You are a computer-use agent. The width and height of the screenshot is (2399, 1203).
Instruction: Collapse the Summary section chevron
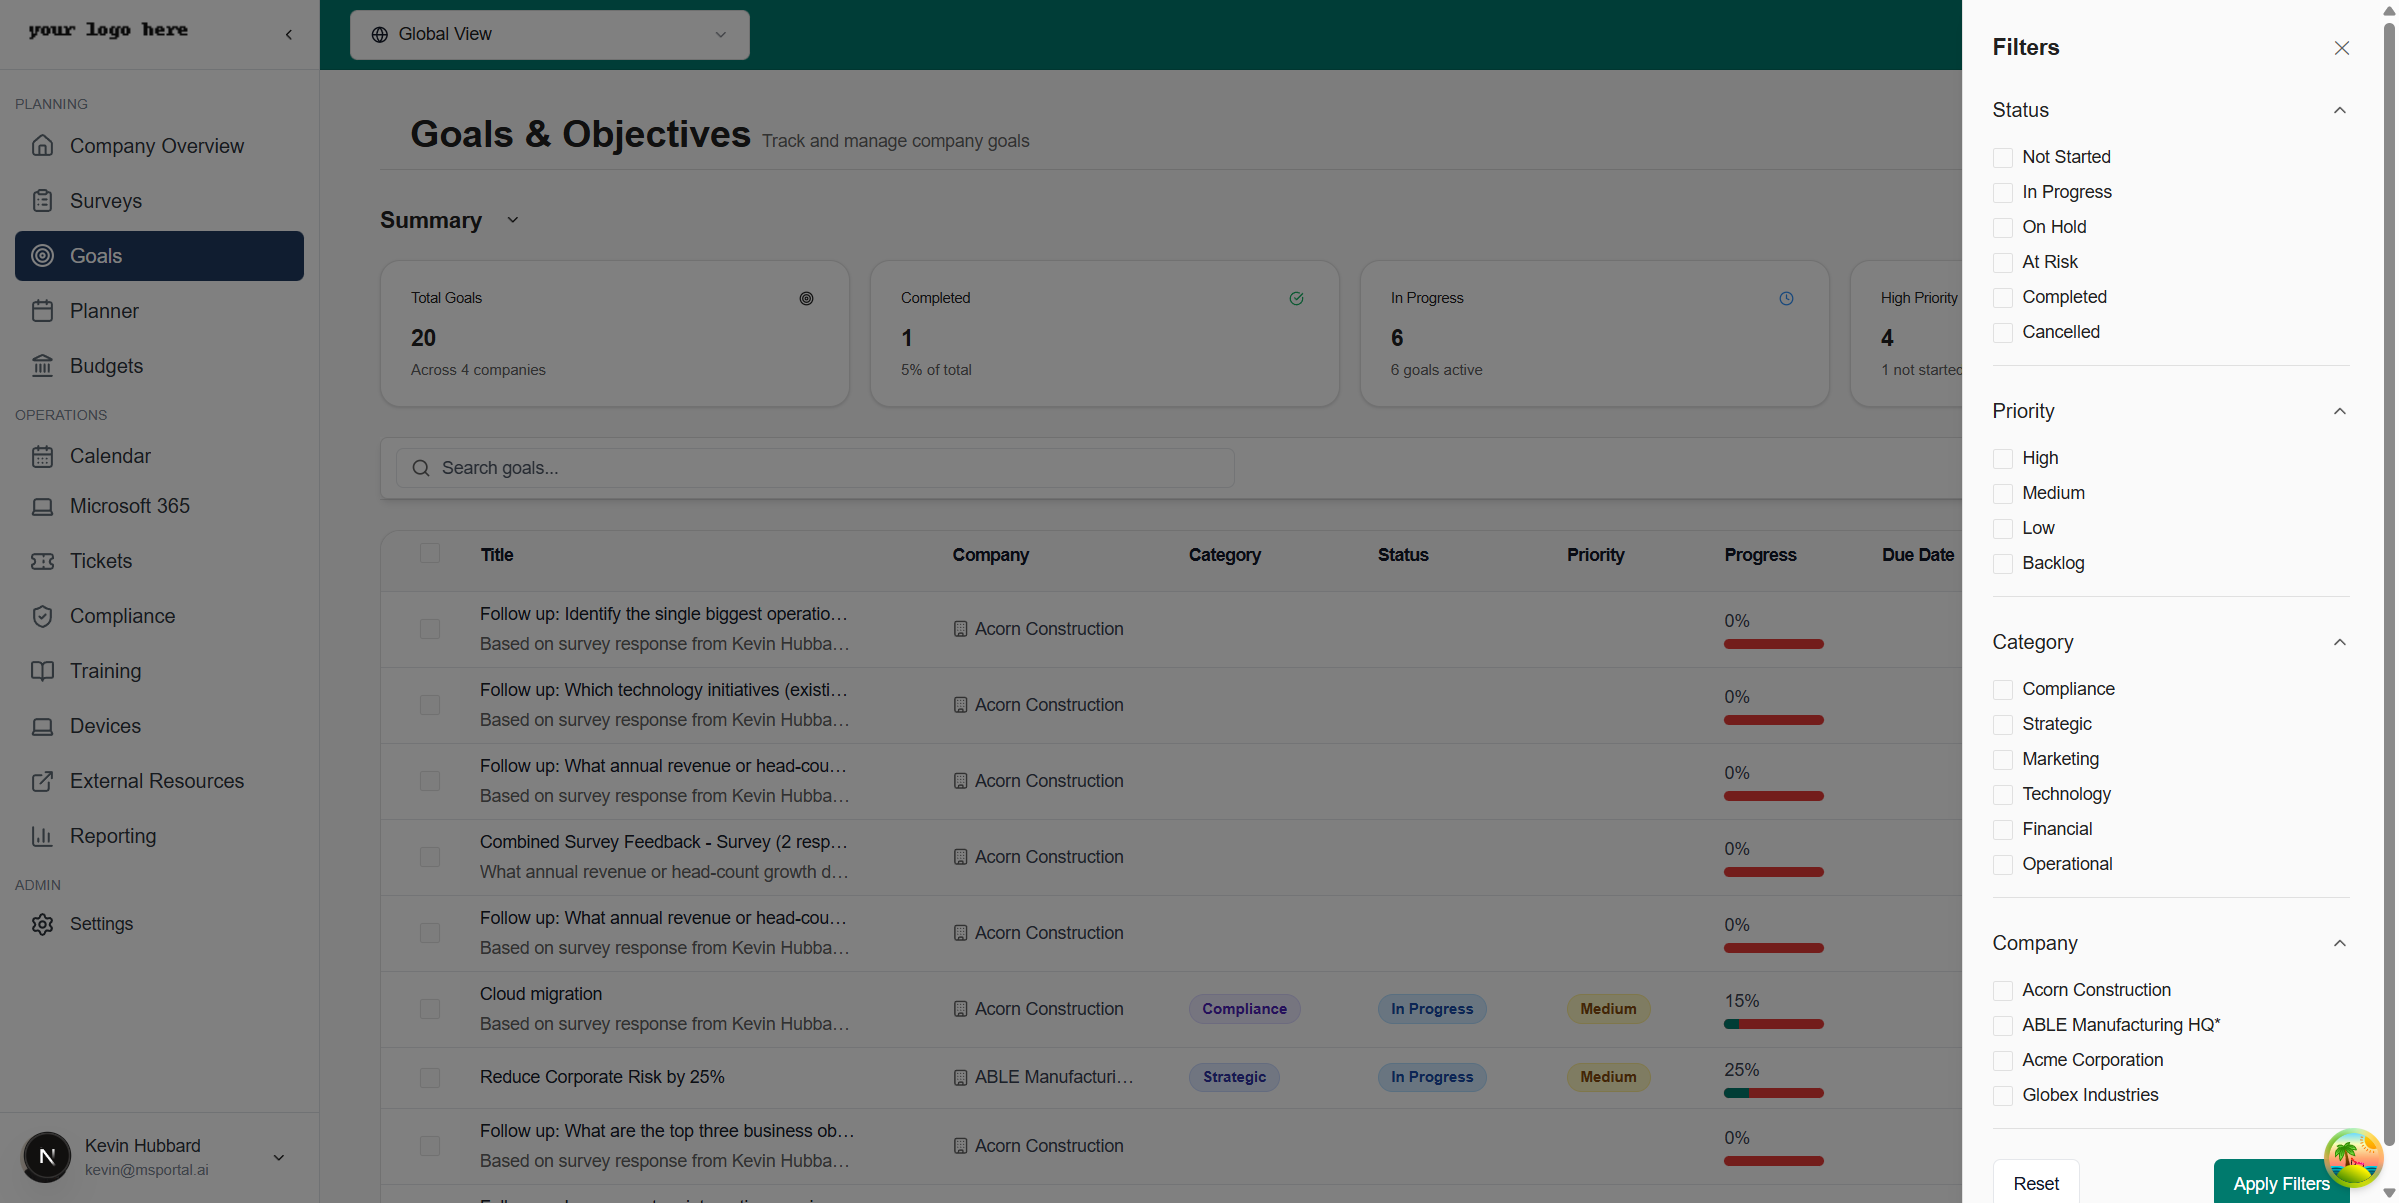(x=512, y=220)
